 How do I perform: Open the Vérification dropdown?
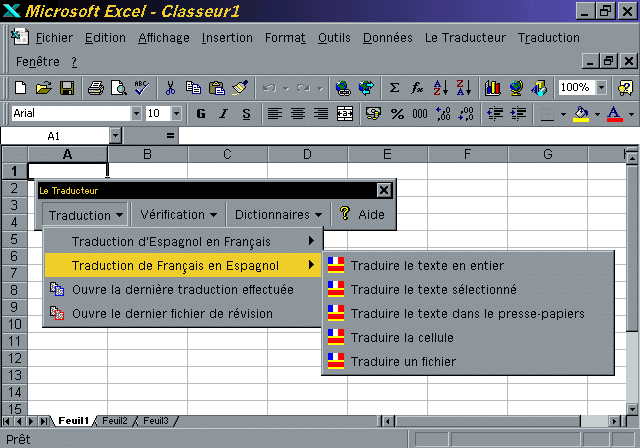(178, 215)
